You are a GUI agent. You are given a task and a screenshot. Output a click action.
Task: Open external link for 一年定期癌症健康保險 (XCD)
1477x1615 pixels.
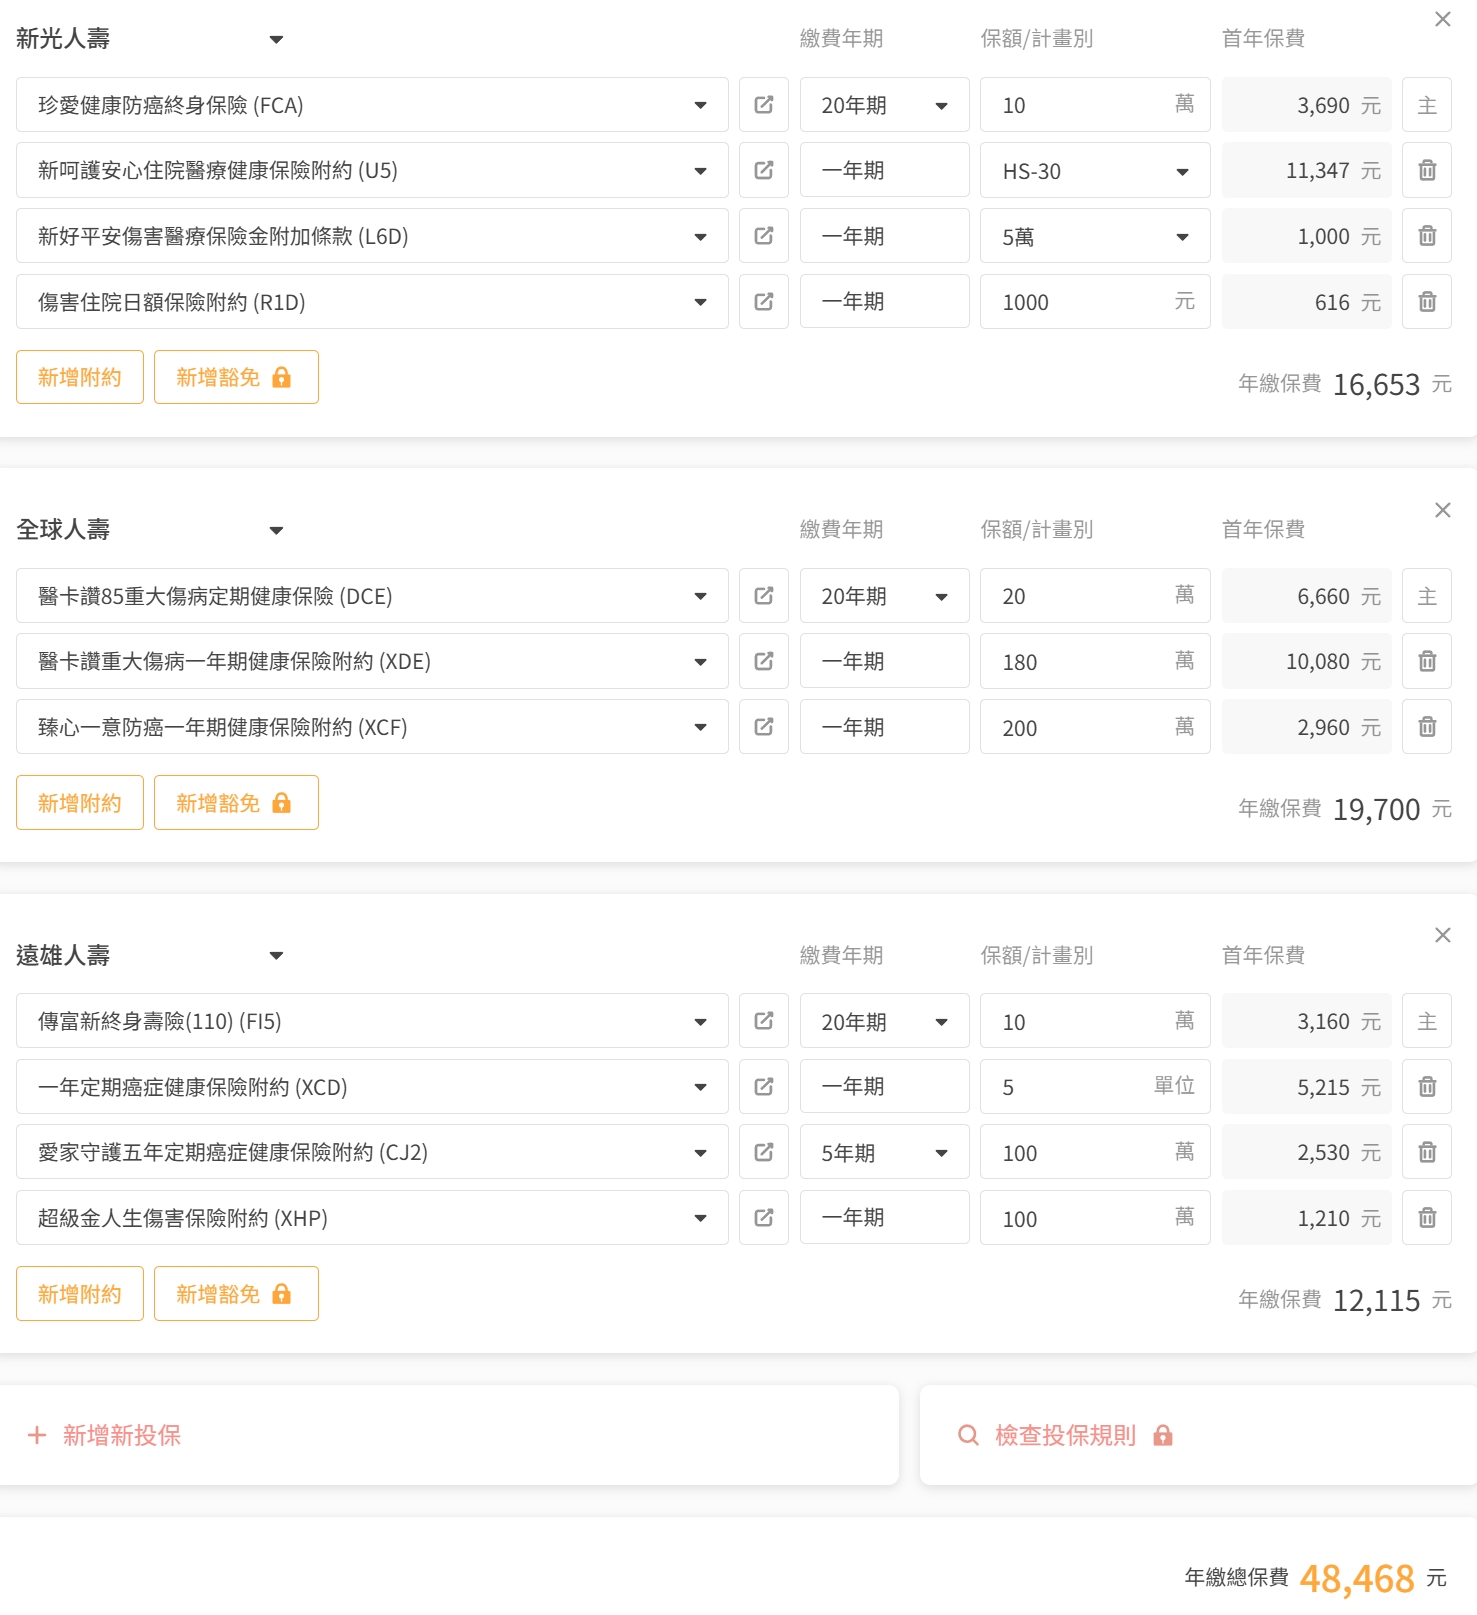point(764,1087)
